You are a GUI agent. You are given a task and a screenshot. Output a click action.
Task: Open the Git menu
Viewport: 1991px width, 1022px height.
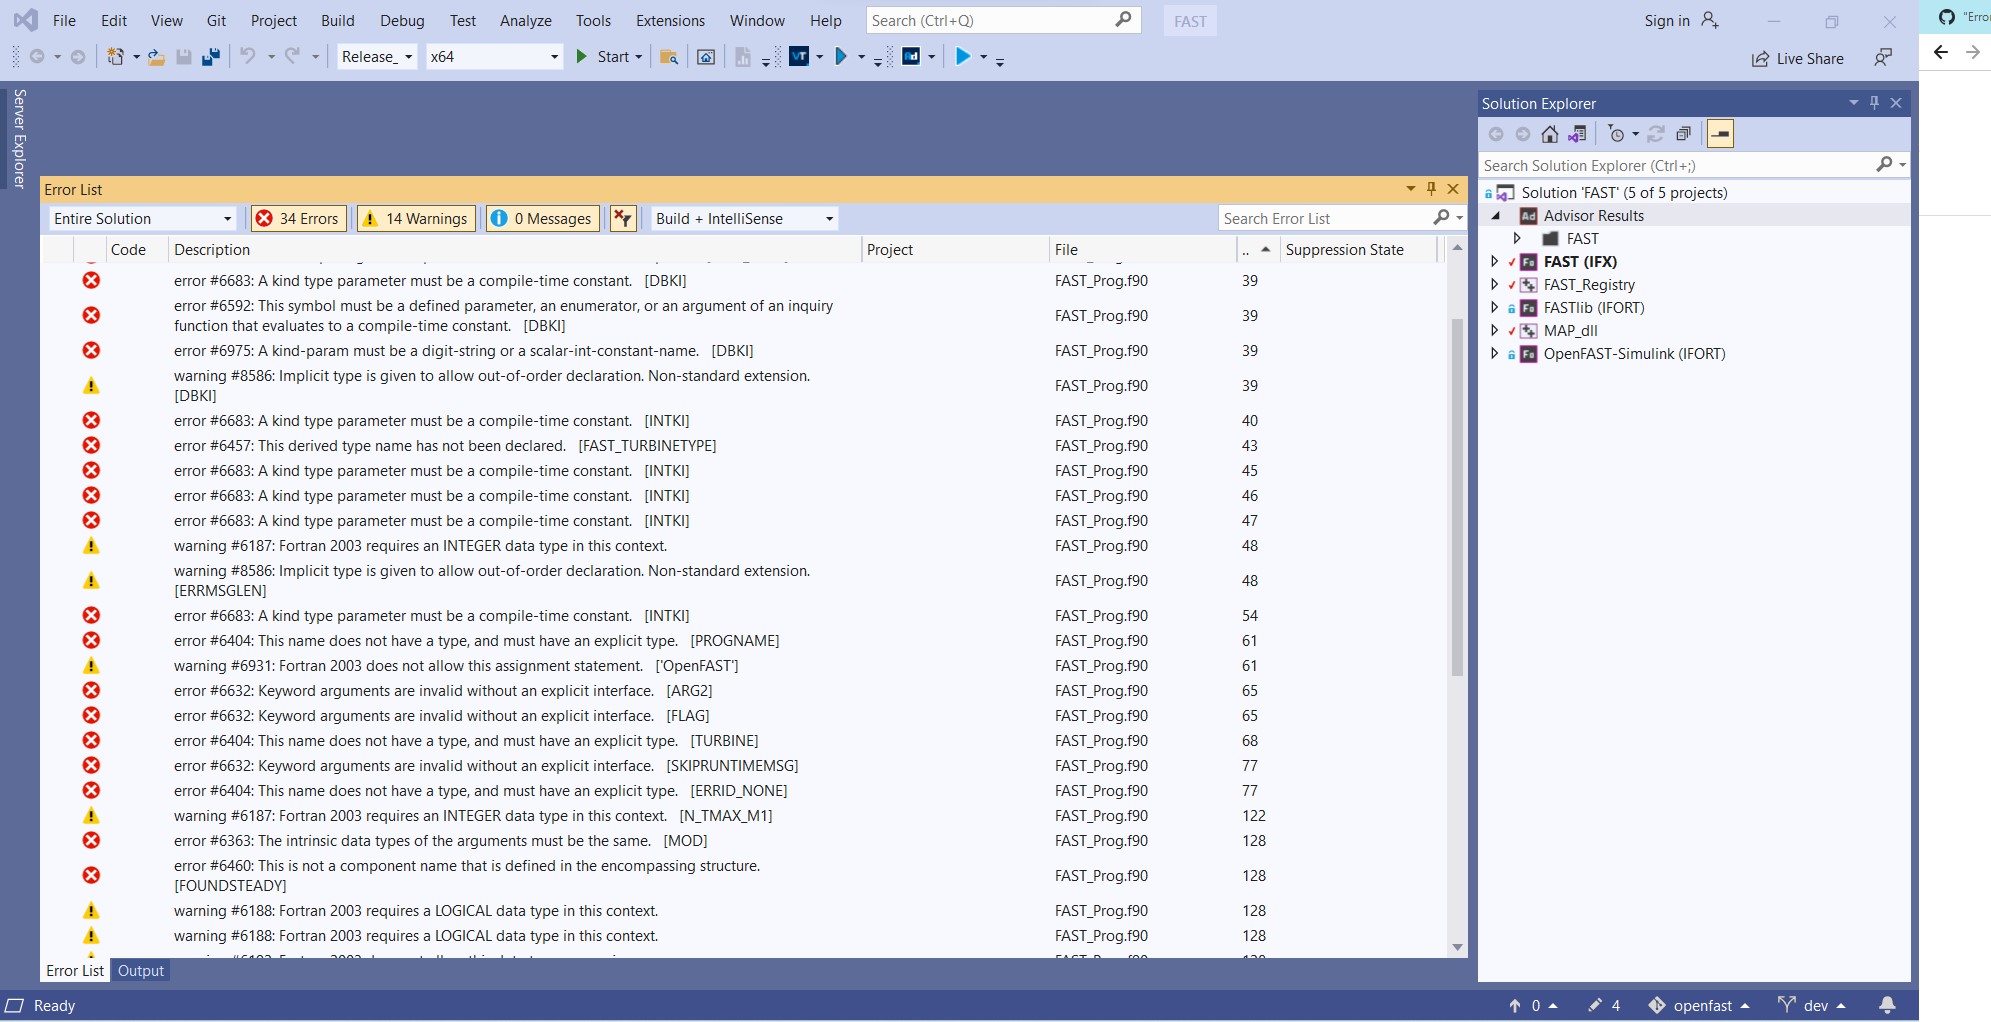tap(216, 20)
